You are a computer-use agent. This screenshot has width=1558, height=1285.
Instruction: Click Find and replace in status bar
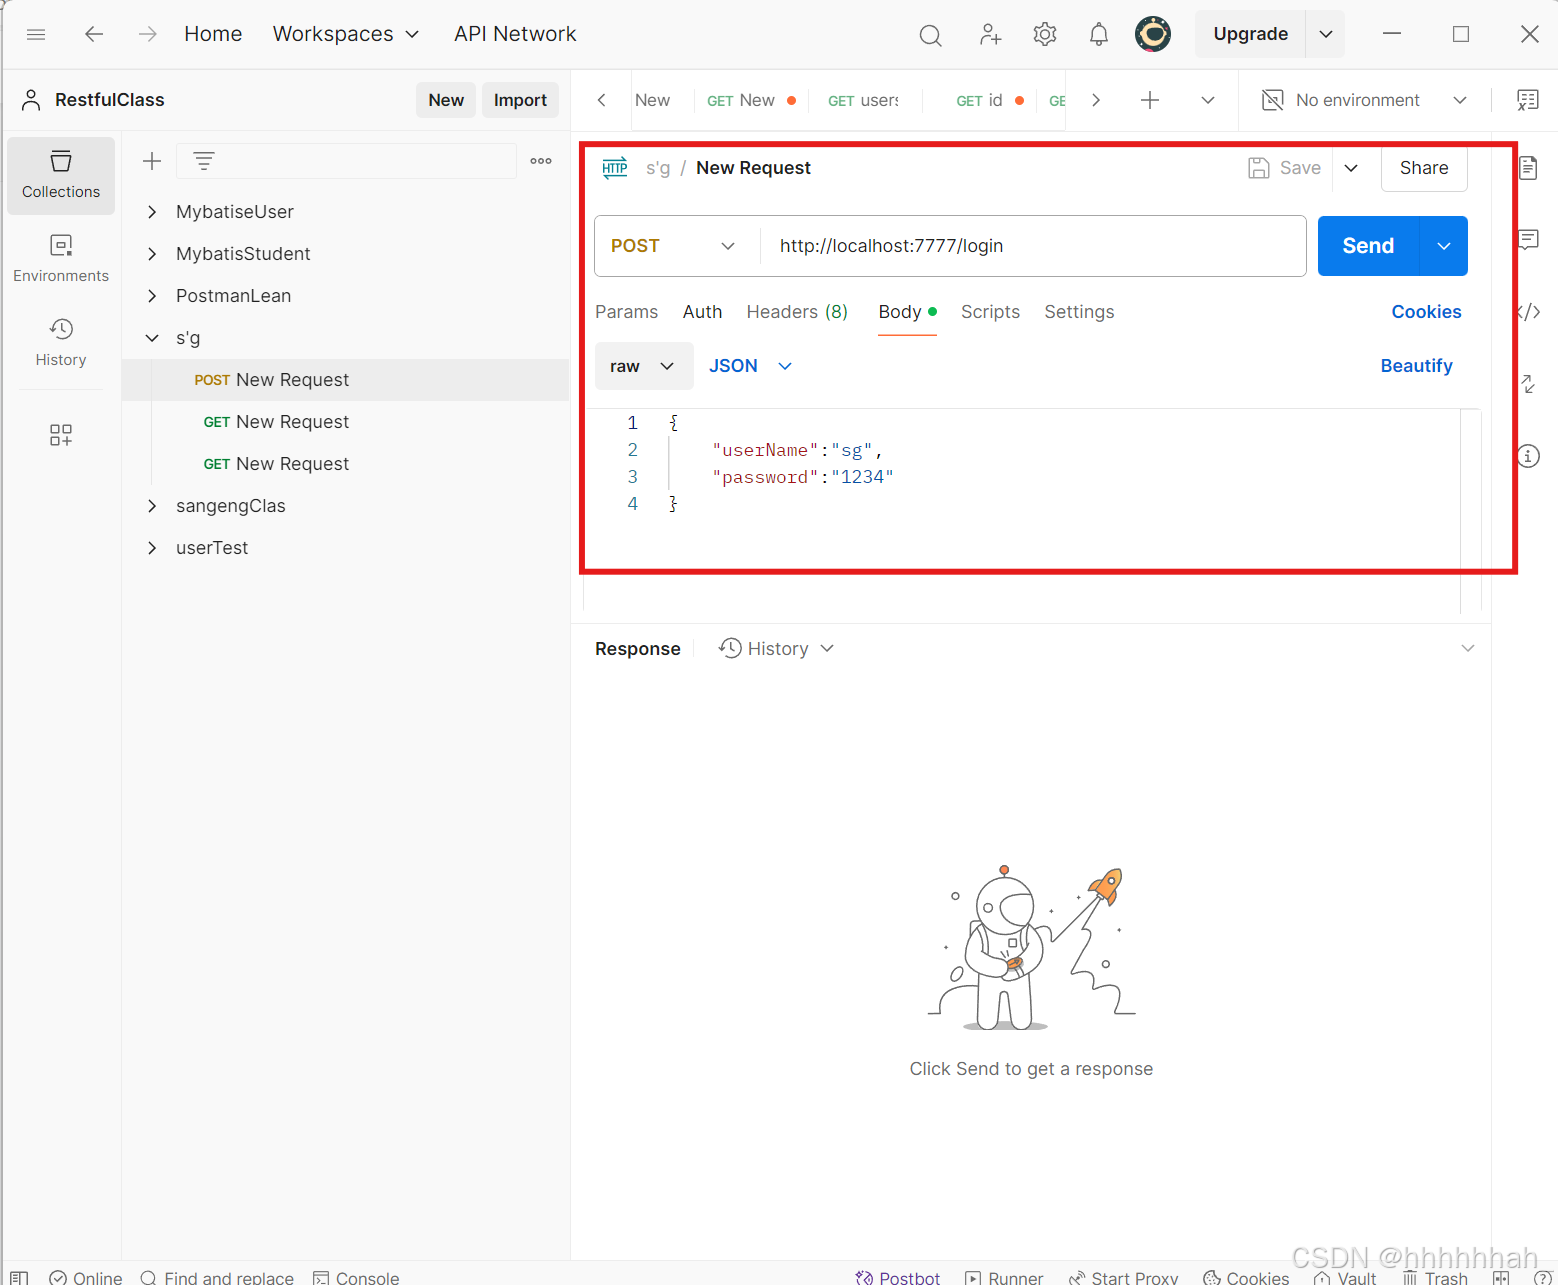point(217,1278)
